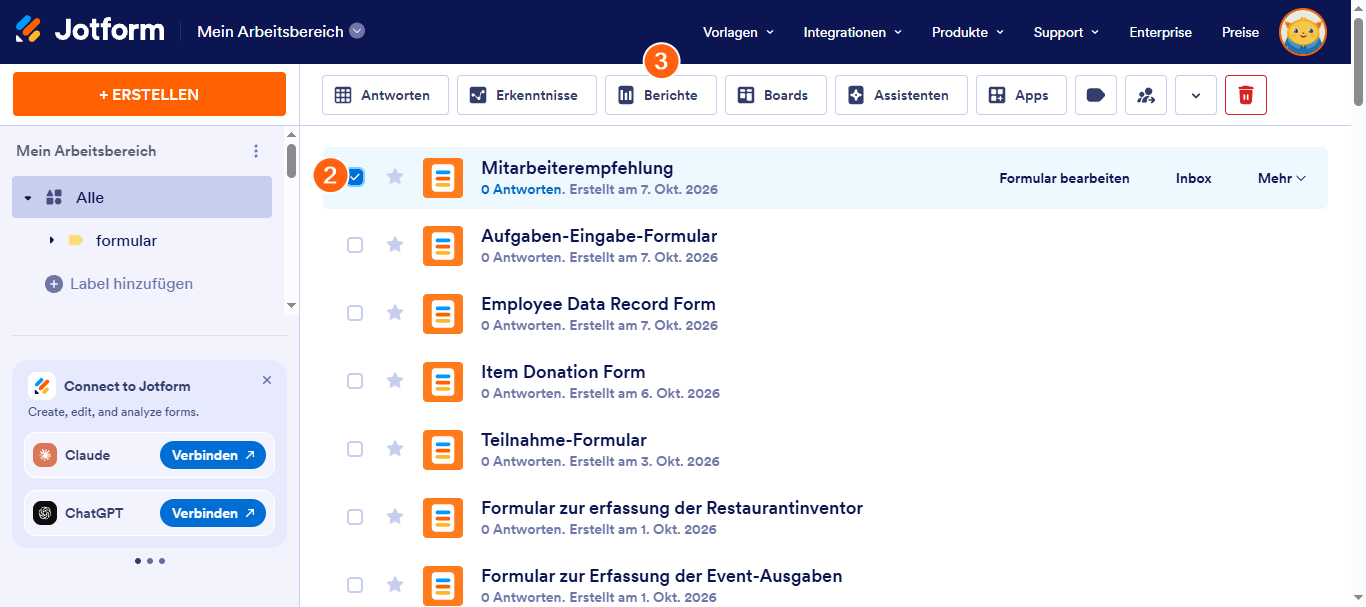Star the Event-Ausgaben form

click(x=395, y=585)
